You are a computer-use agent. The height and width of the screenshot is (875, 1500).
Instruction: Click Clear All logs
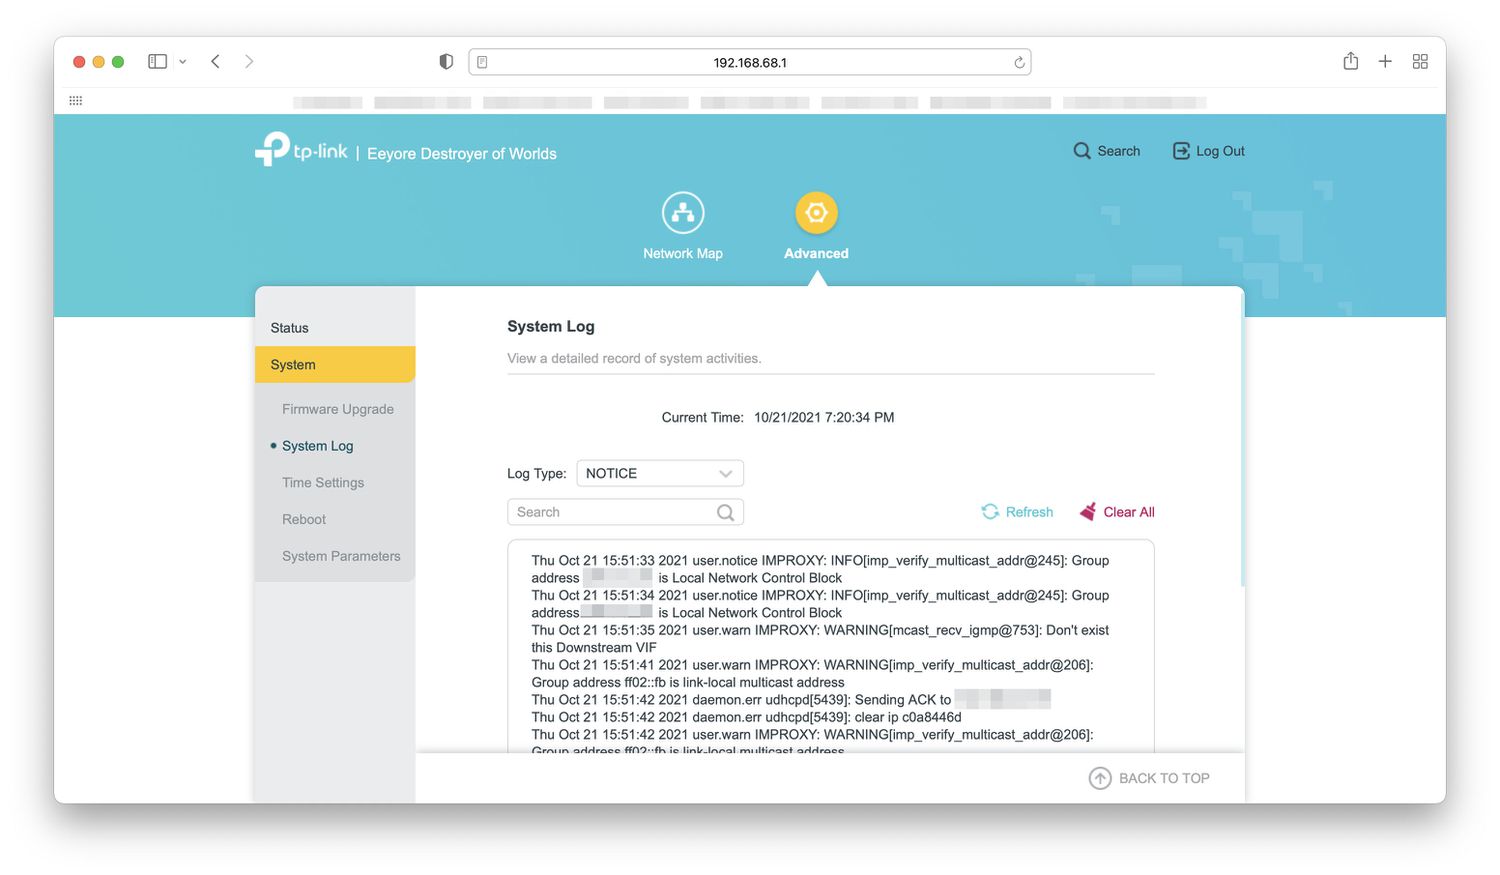(x=1117, y=512)
